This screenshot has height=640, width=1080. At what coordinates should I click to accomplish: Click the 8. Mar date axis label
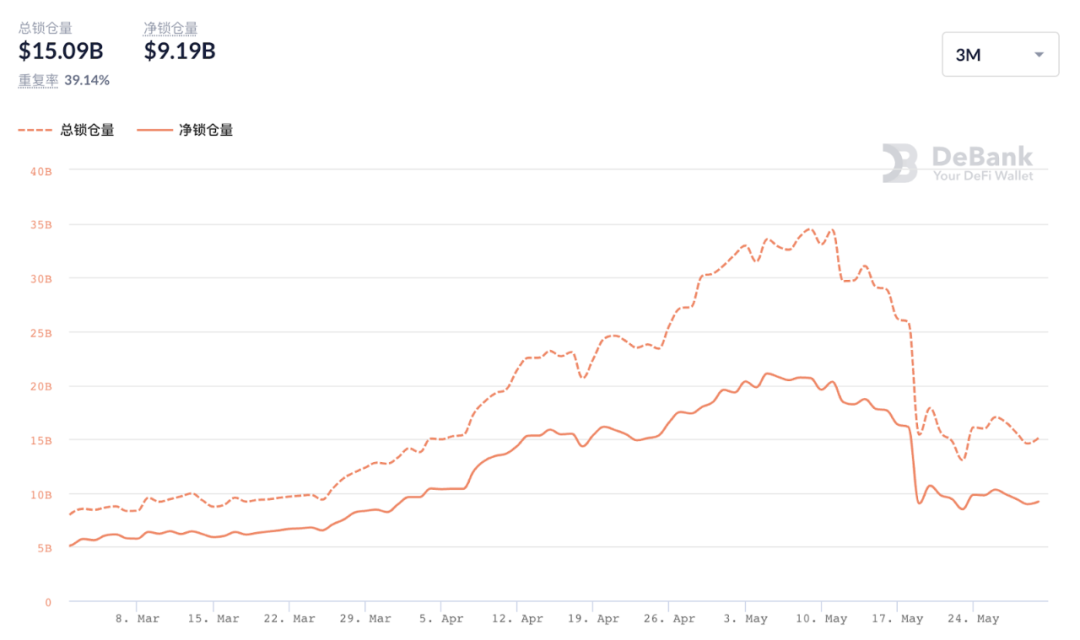pos(137,619)
